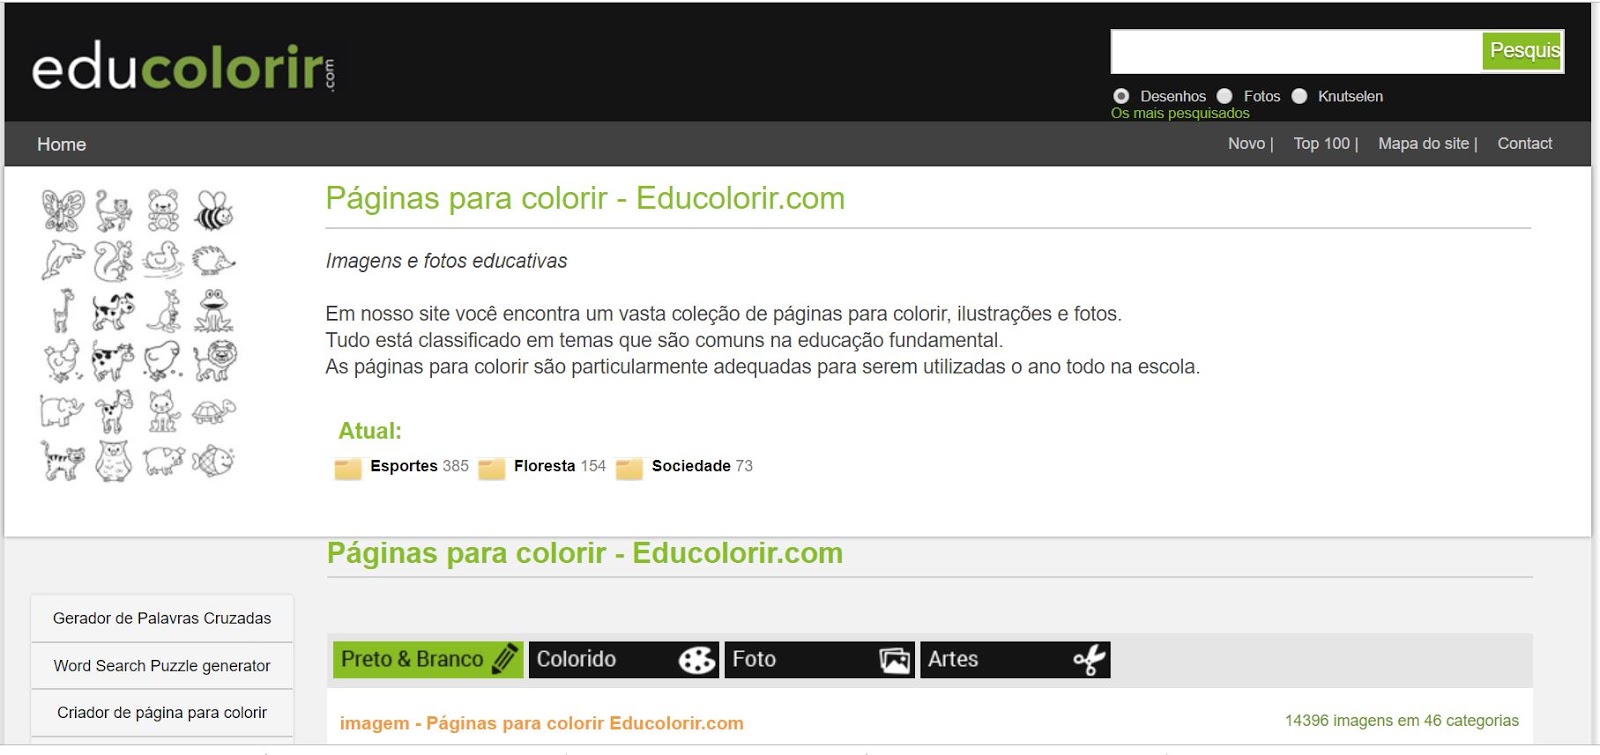This screenshot has height=755, width=1600.
Task: Switch to the Preto & Branco tab
Action: [428, 659]
